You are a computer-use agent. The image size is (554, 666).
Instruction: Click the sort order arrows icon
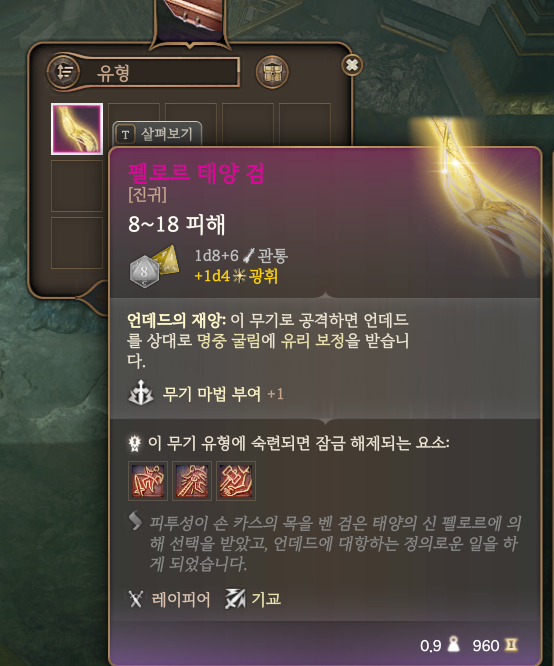tap(63, 72)
